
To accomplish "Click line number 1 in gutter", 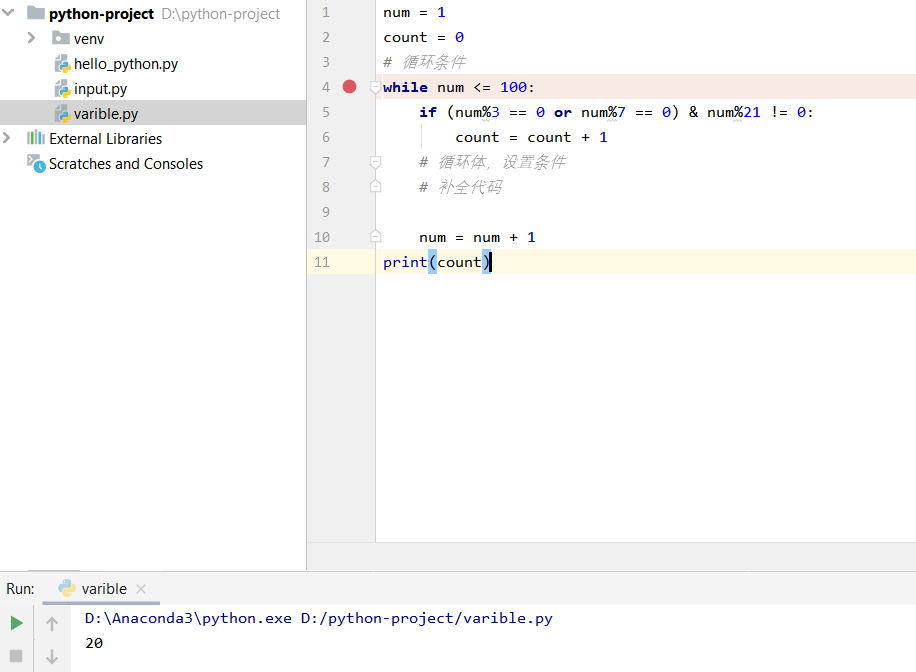I will click(325, 12).
